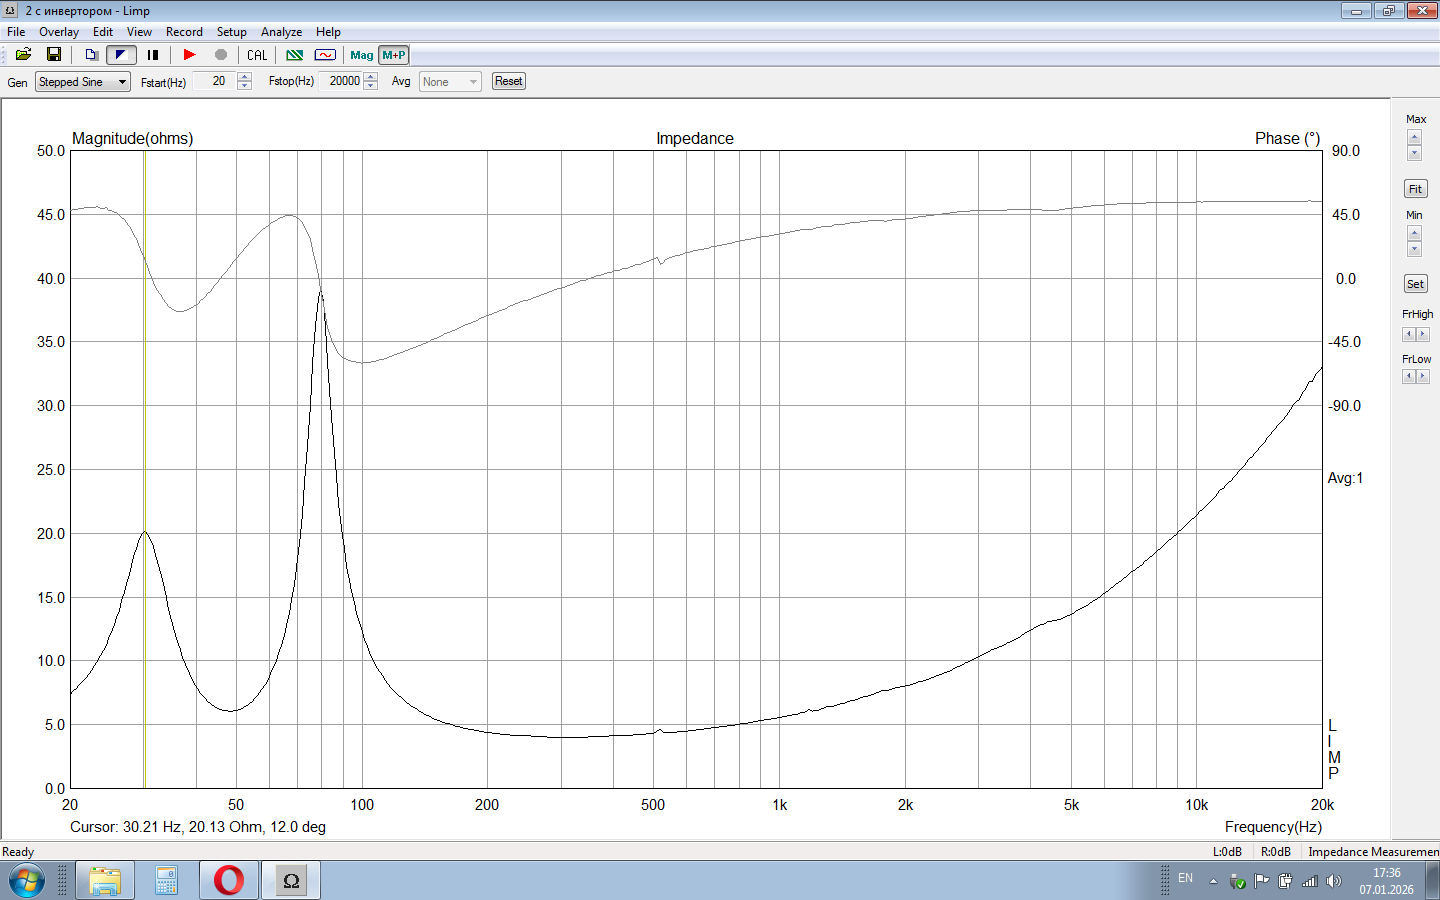
Task: Open Windows Explorer from the taskbar
Action: [105, 881]
